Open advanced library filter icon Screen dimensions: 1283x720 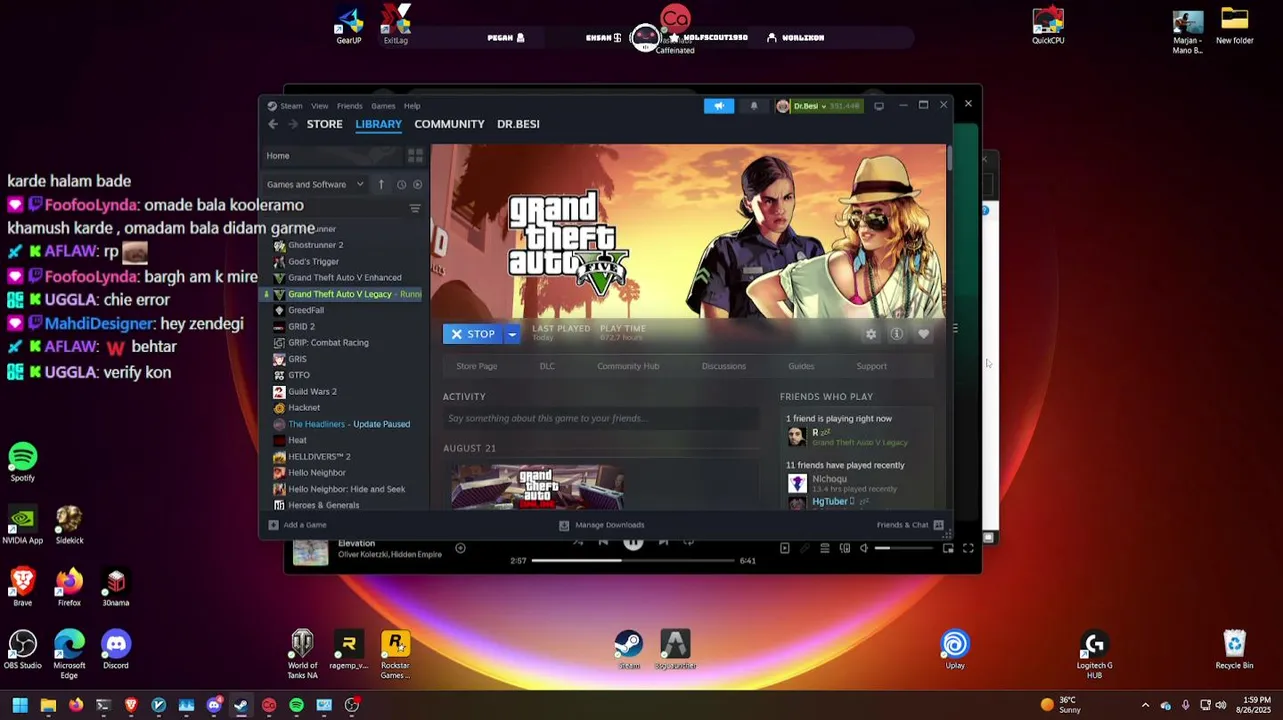[x=415, y=208]
